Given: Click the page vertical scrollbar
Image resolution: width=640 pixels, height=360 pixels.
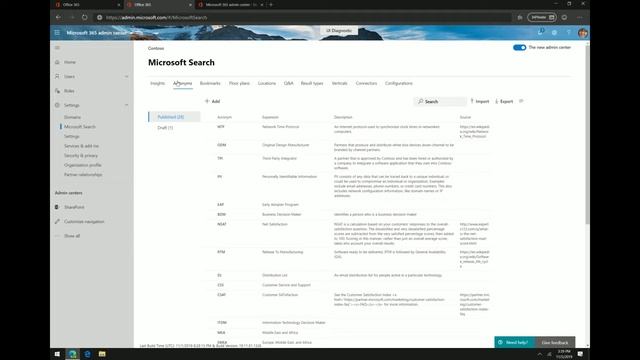Looking at the screenshot, I should [587, 135].
